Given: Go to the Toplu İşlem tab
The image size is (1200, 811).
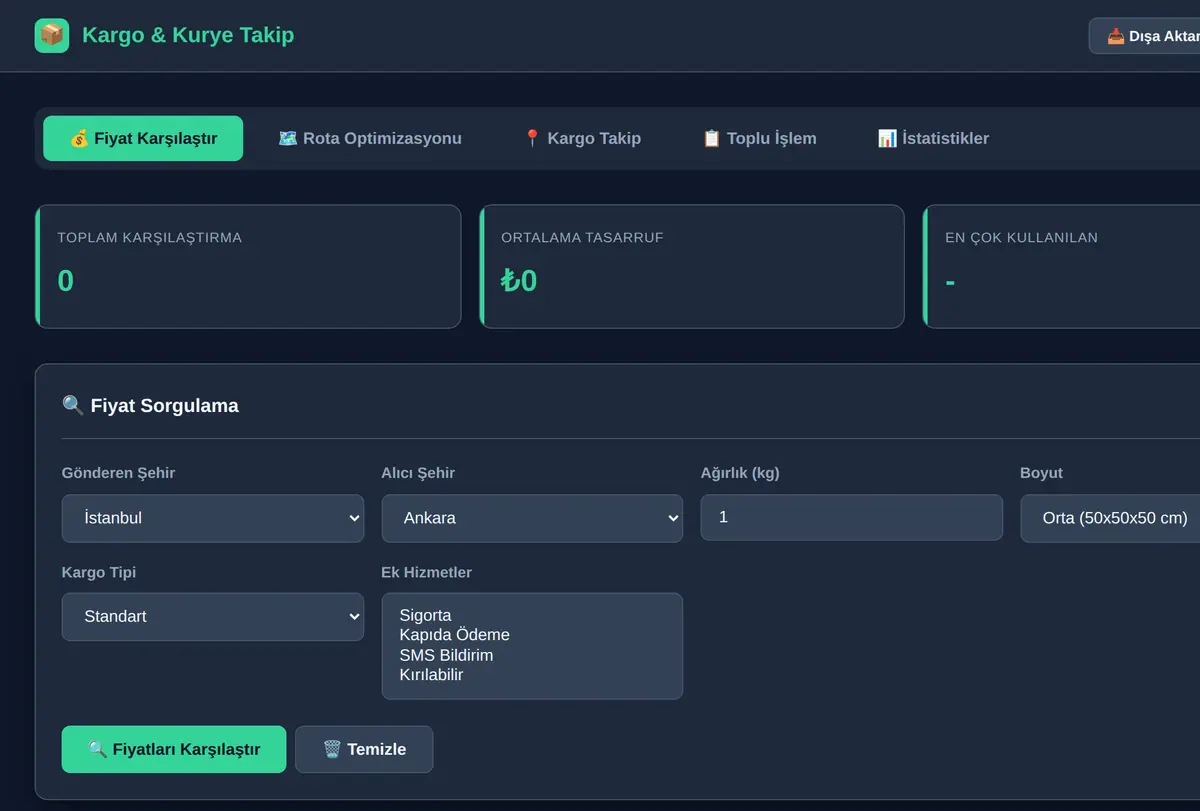Looking at the screenshot, I should pos(759,138).
